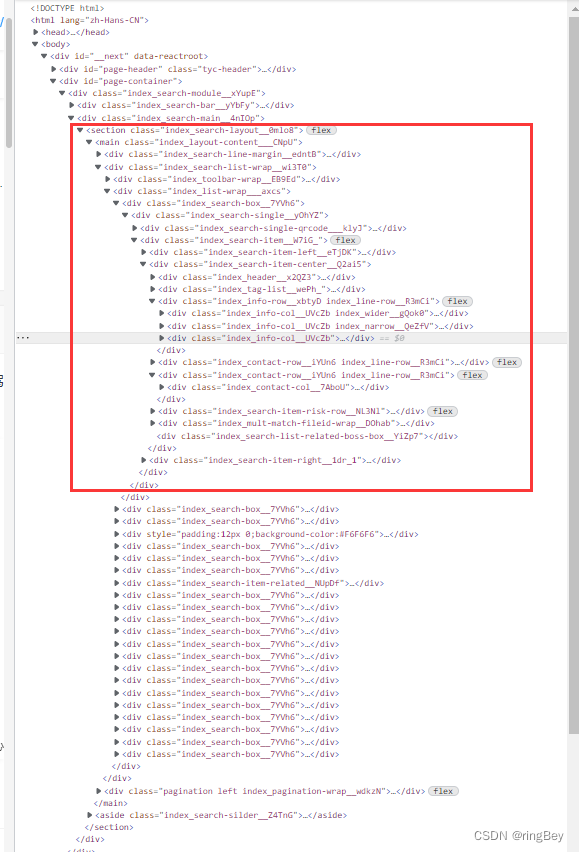
Task: Toggle flex badge on collapsed index_contact-row line
Action: tap(507, 362)
